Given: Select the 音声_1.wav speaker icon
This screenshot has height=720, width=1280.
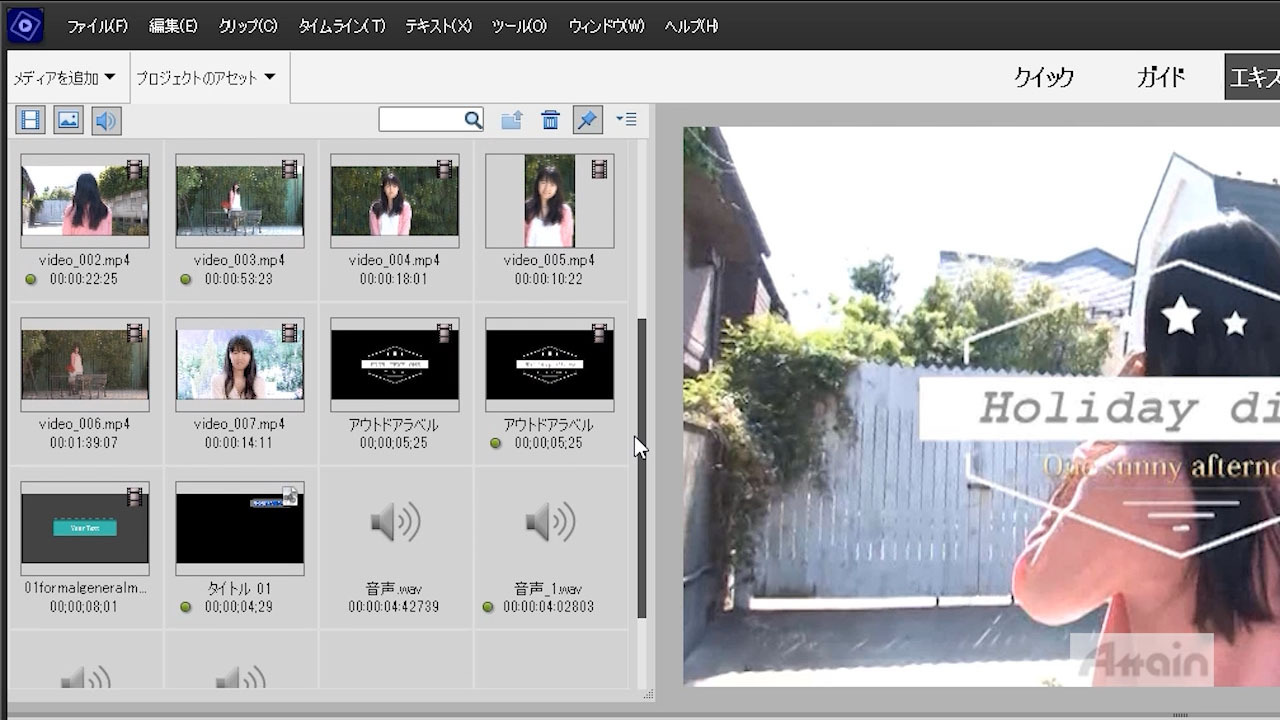Looking at the screenshot, I should coord(550,522).
